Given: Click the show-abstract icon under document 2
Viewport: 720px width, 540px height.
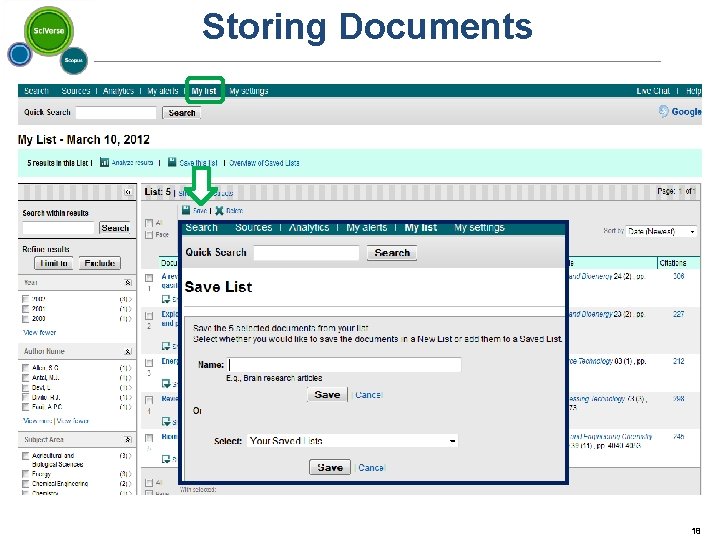Looking at the screenshot, I should tap(166, 346).
